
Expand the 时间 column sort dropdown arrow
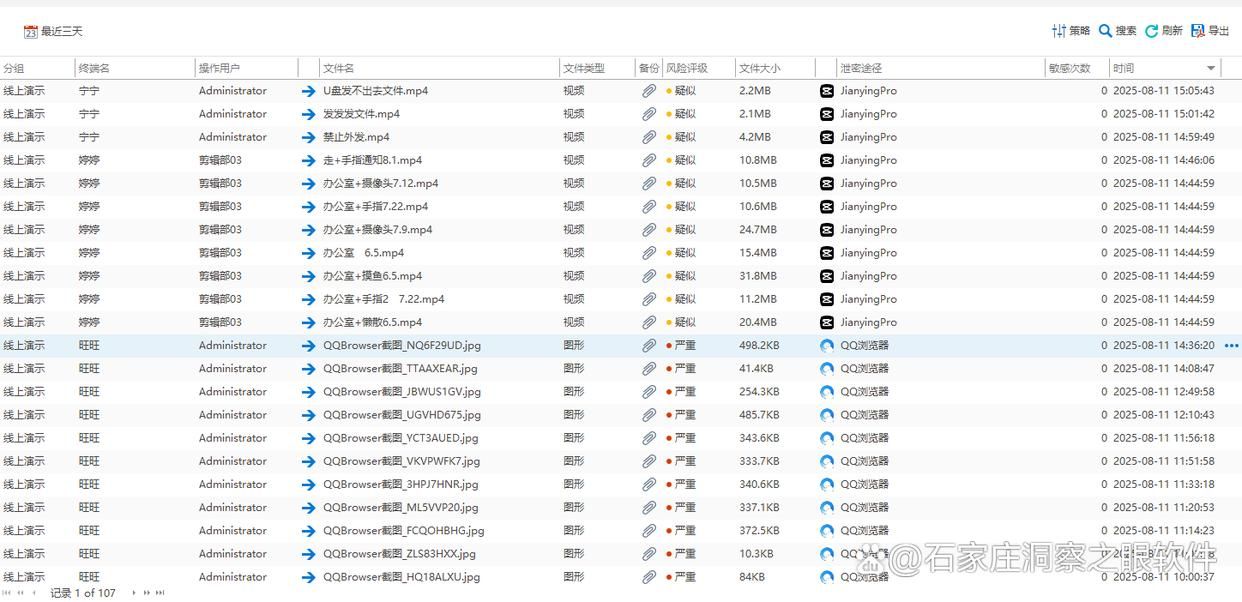click(1211, 68)
